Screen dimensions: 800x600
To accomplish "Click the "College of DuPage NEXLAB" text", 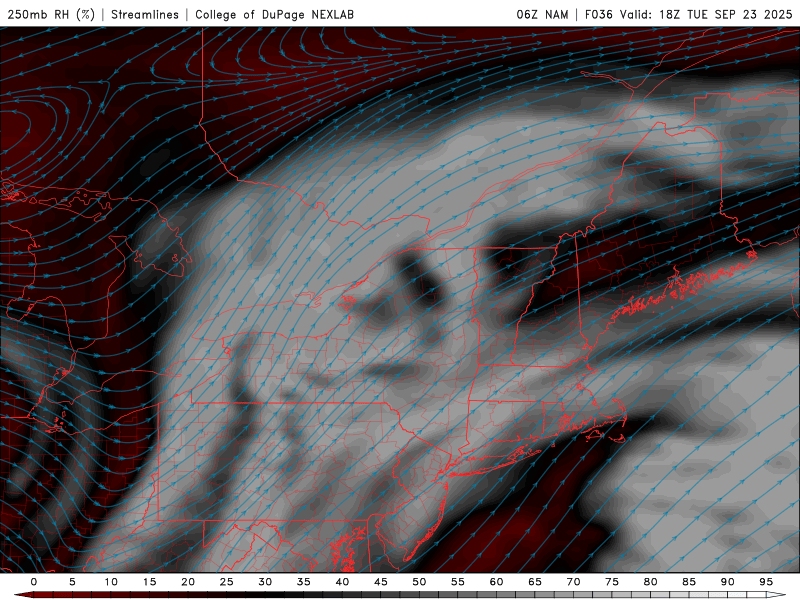I will click(x=274, y=15).
